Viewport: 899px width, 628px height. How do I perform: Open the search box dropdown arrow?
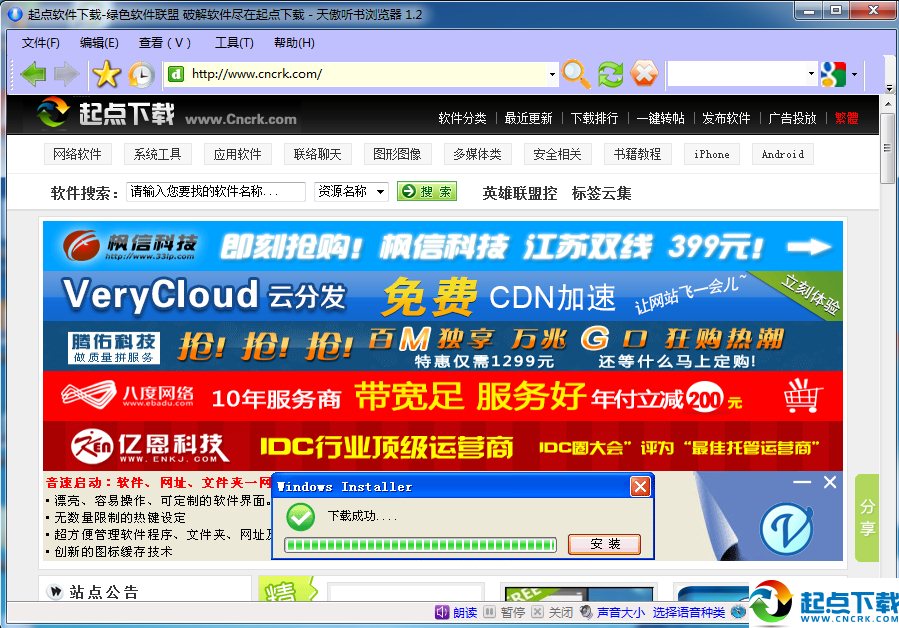(x=811, y=73)
